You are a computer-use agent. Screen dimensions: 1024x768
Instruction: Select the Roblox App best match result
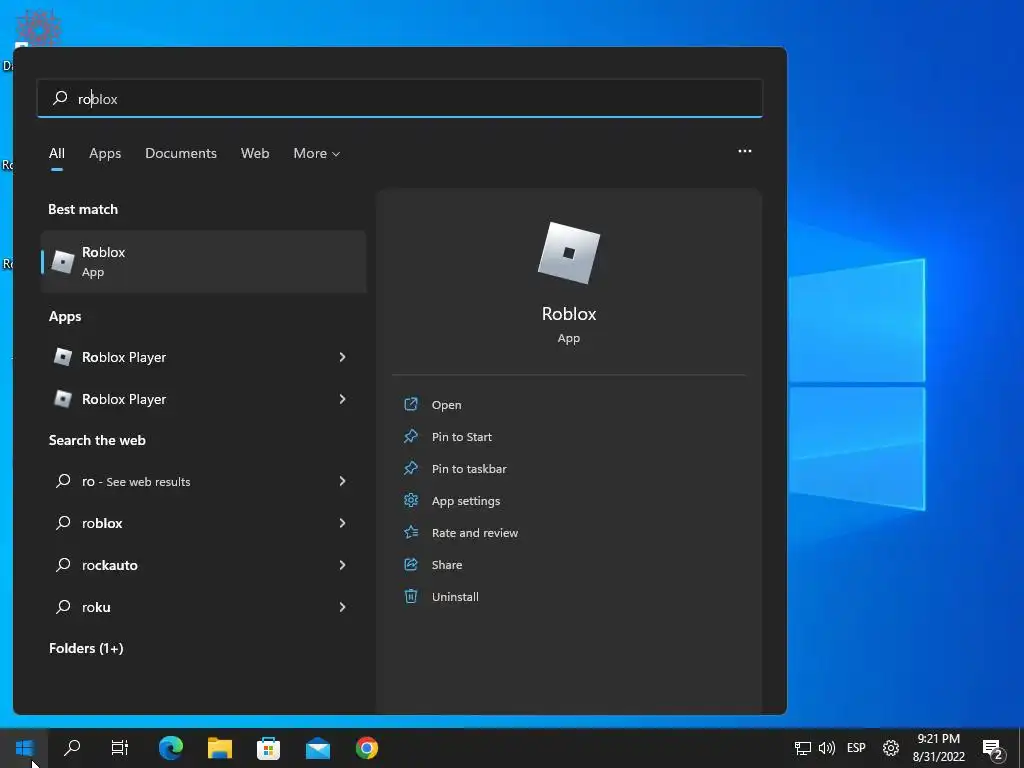[203, 261]
